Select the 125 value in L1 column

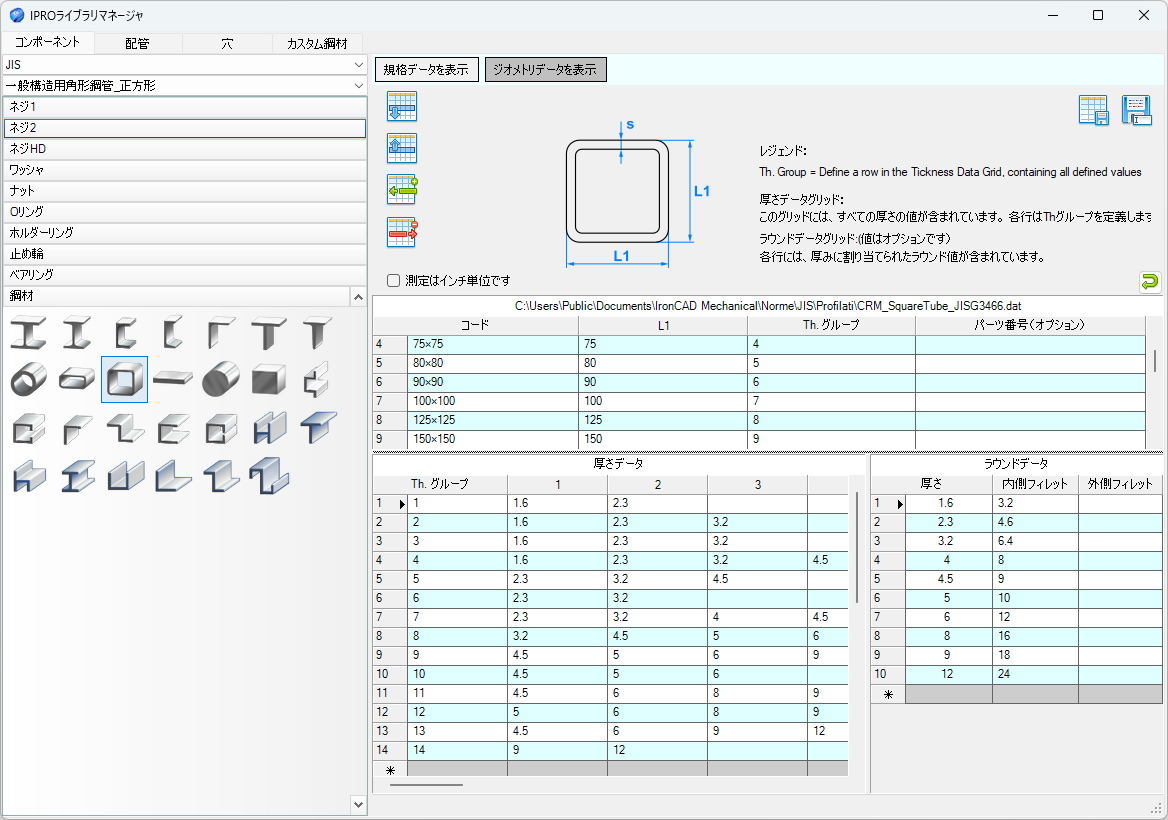(x=663, y=420)
